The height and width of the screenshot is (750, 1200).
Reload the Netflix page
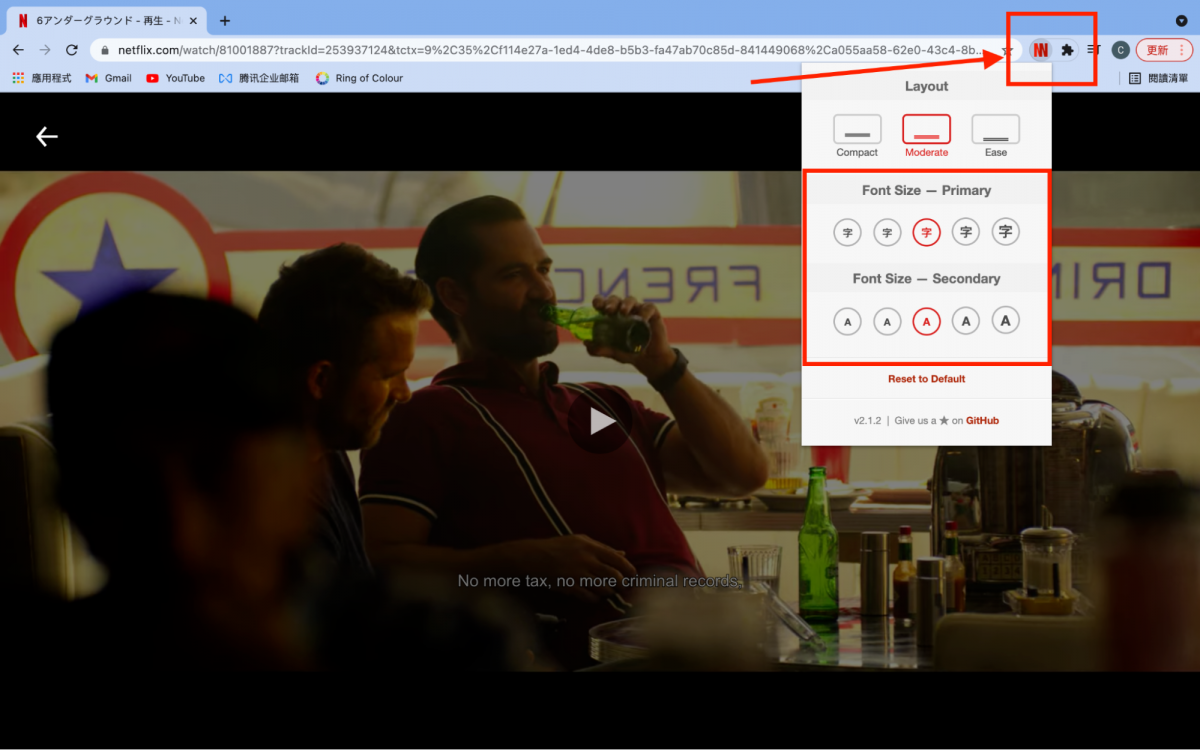(72, 50)
